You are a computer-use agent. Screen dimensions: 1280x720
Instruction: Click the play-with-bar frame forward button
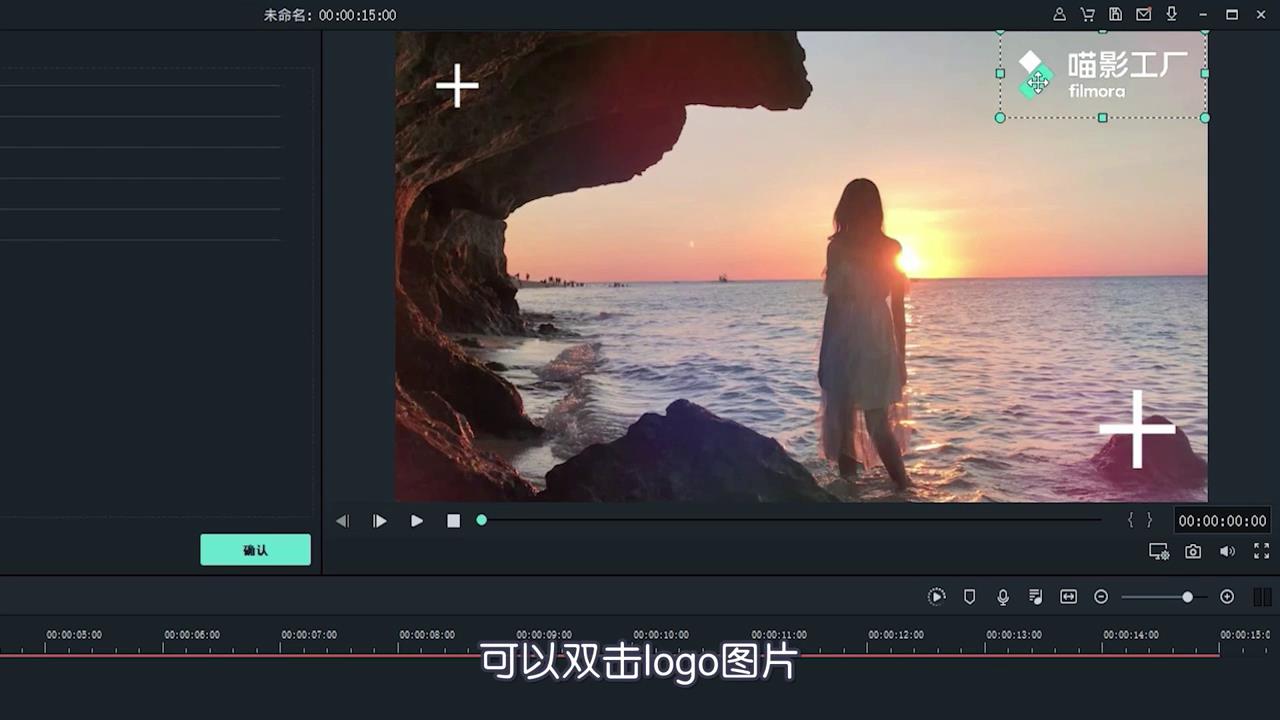click(x=379, y=521)
